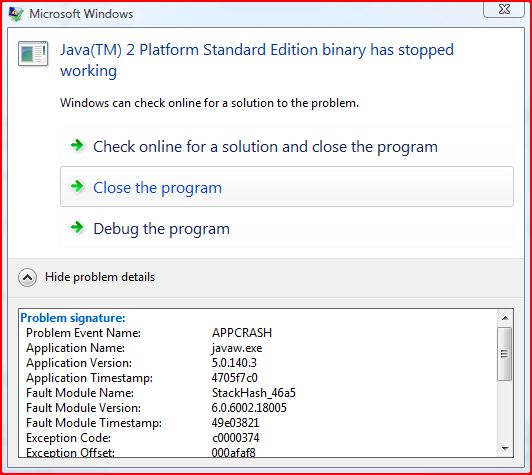Viewport: 532px width, 475px height.
Task: Click the Java binary has stopped working heading
Action: pyautogui.click(x=257, y=60)
